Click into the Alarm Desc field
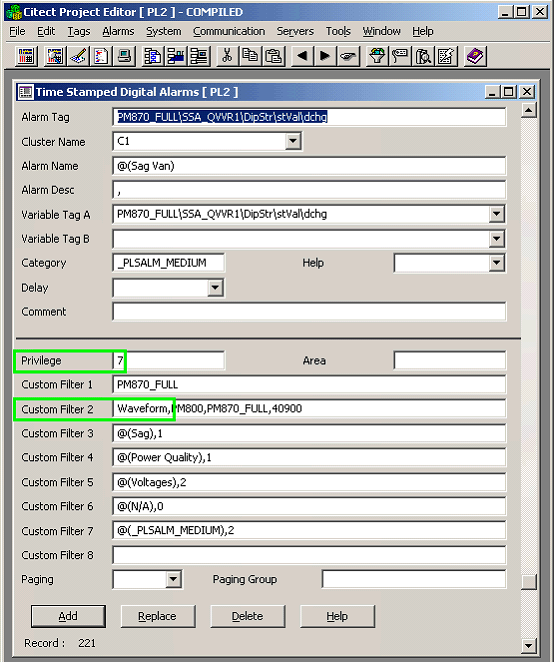Screen dimensions: 554x662 [x=309, y=190]
